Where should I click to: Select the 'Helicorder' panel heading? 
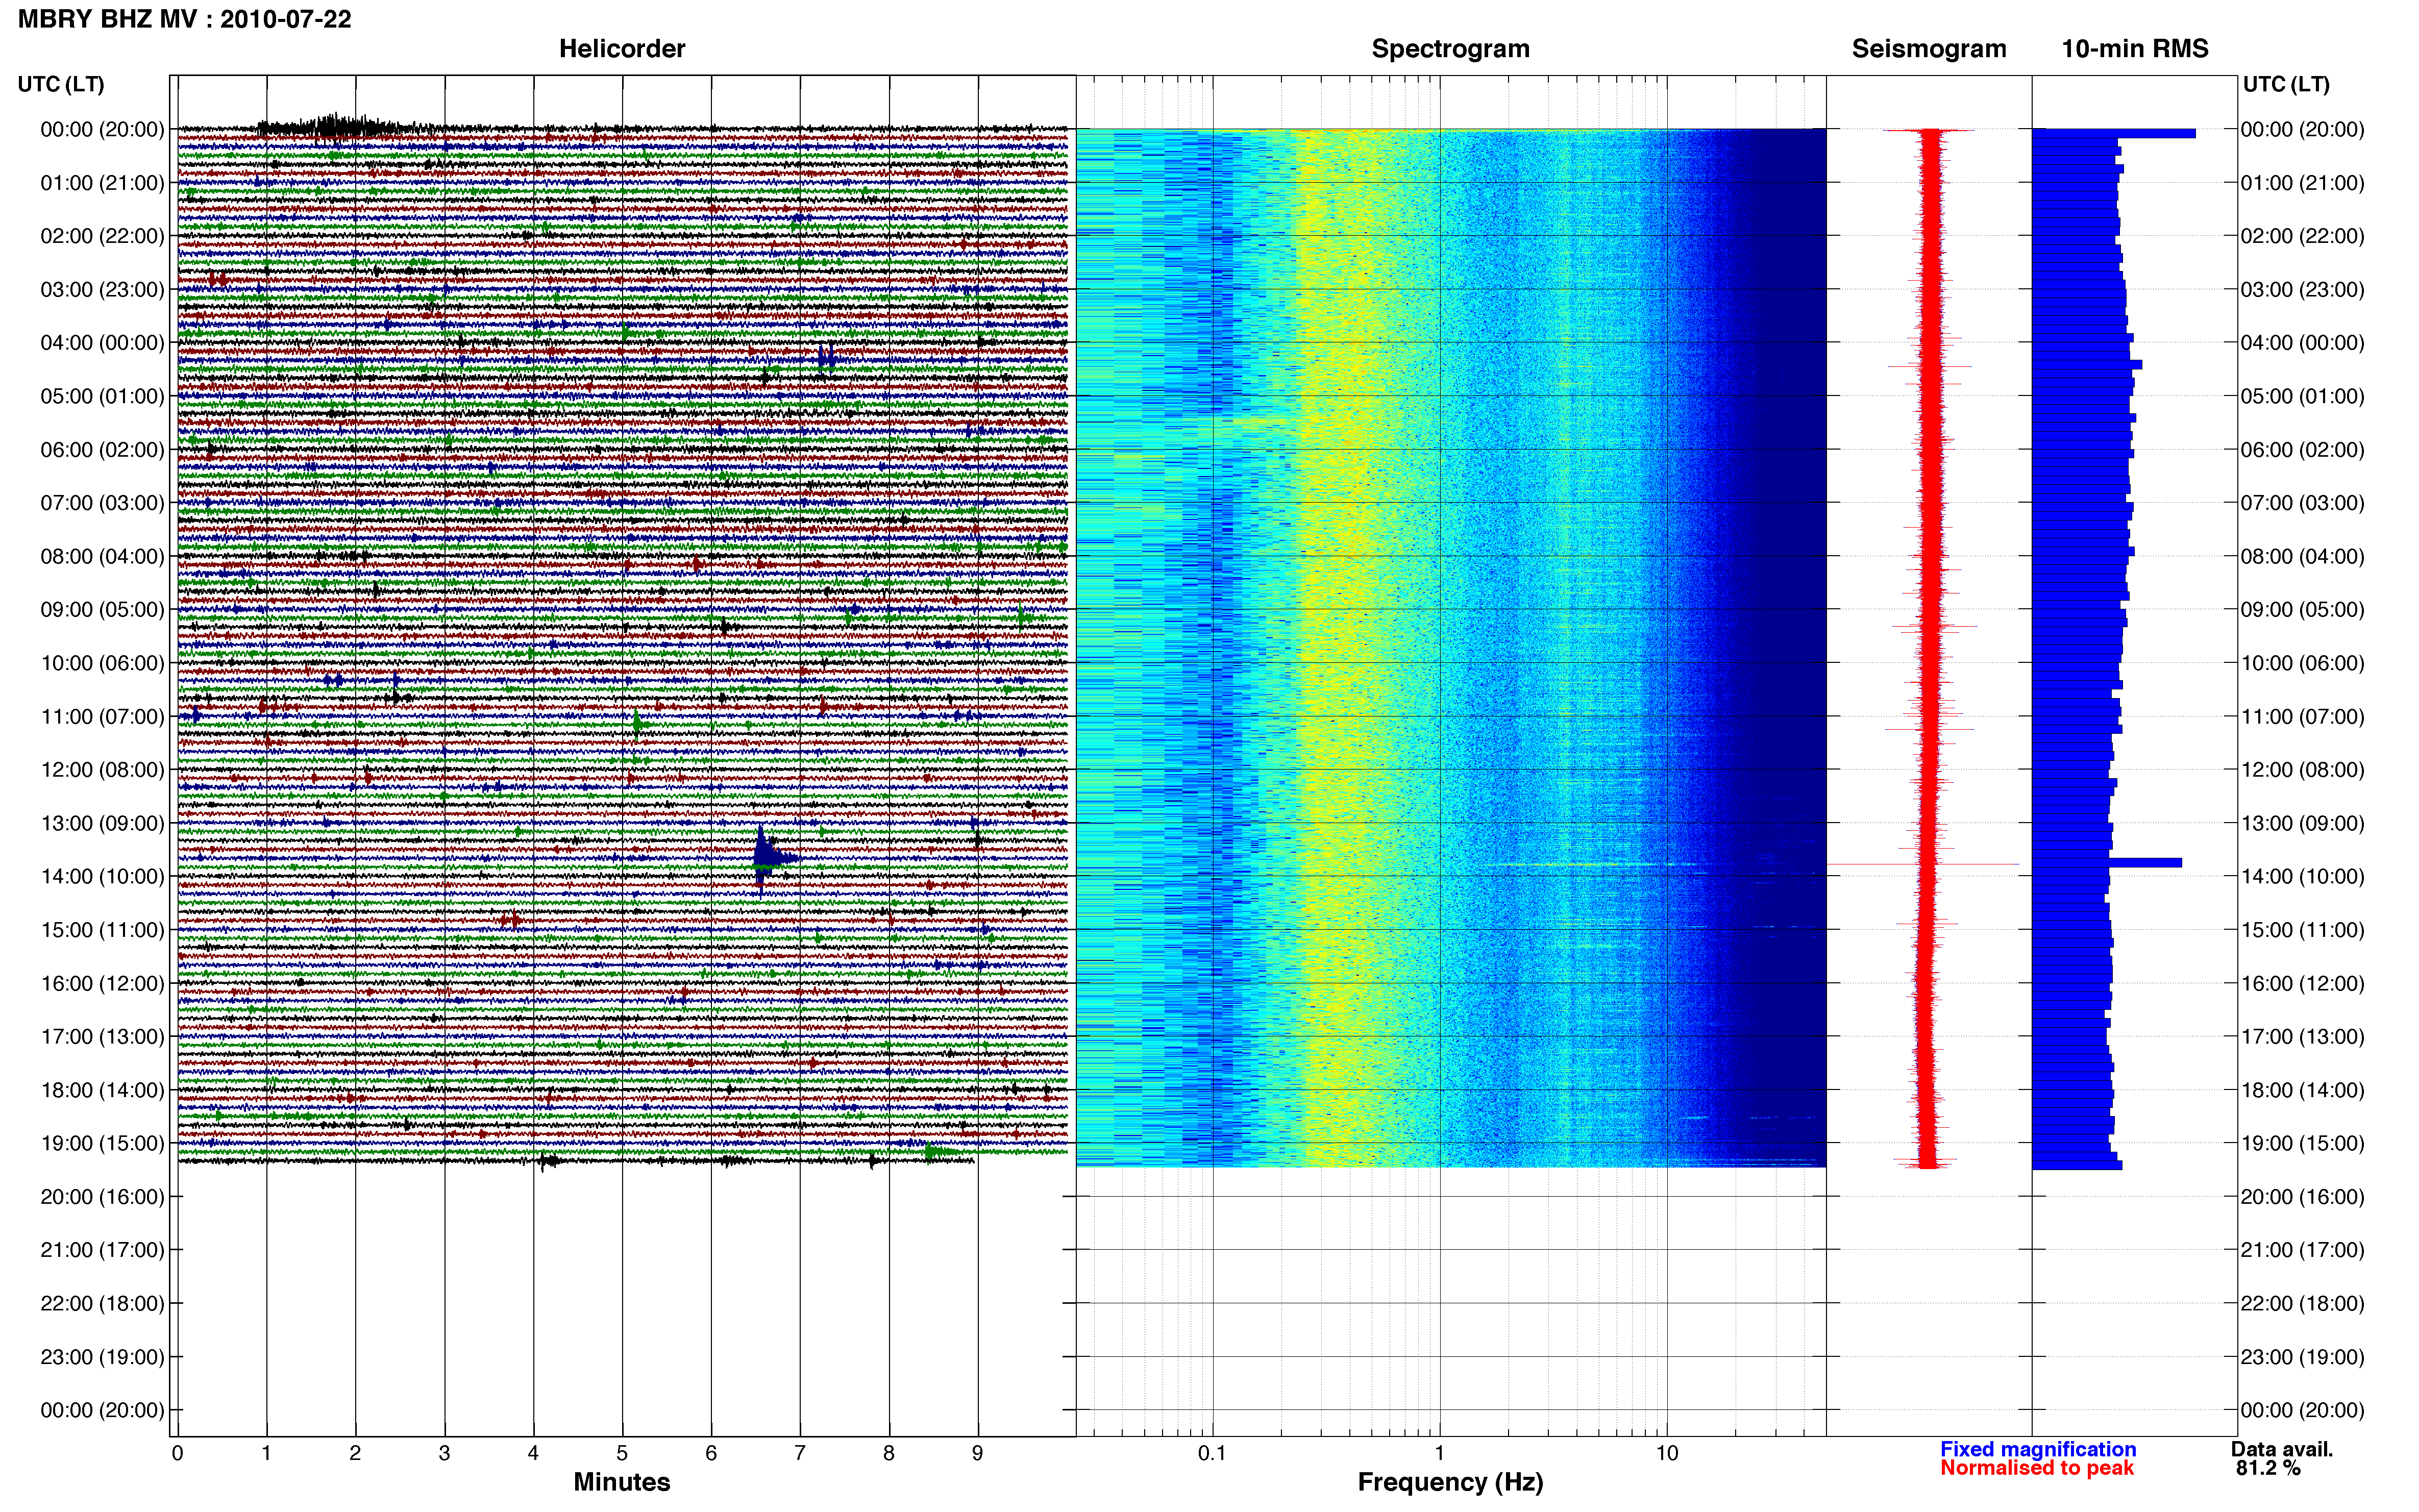pos(622,49)
